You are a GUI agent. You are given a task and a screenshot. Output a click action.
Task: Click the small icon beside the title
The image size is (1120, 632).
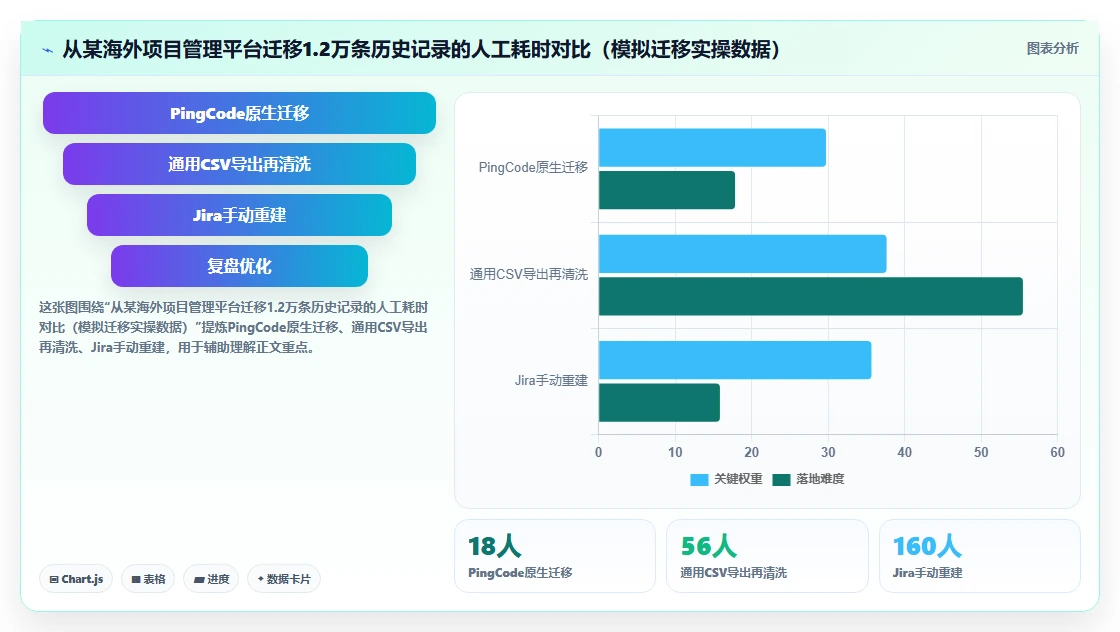coord(48,50)
